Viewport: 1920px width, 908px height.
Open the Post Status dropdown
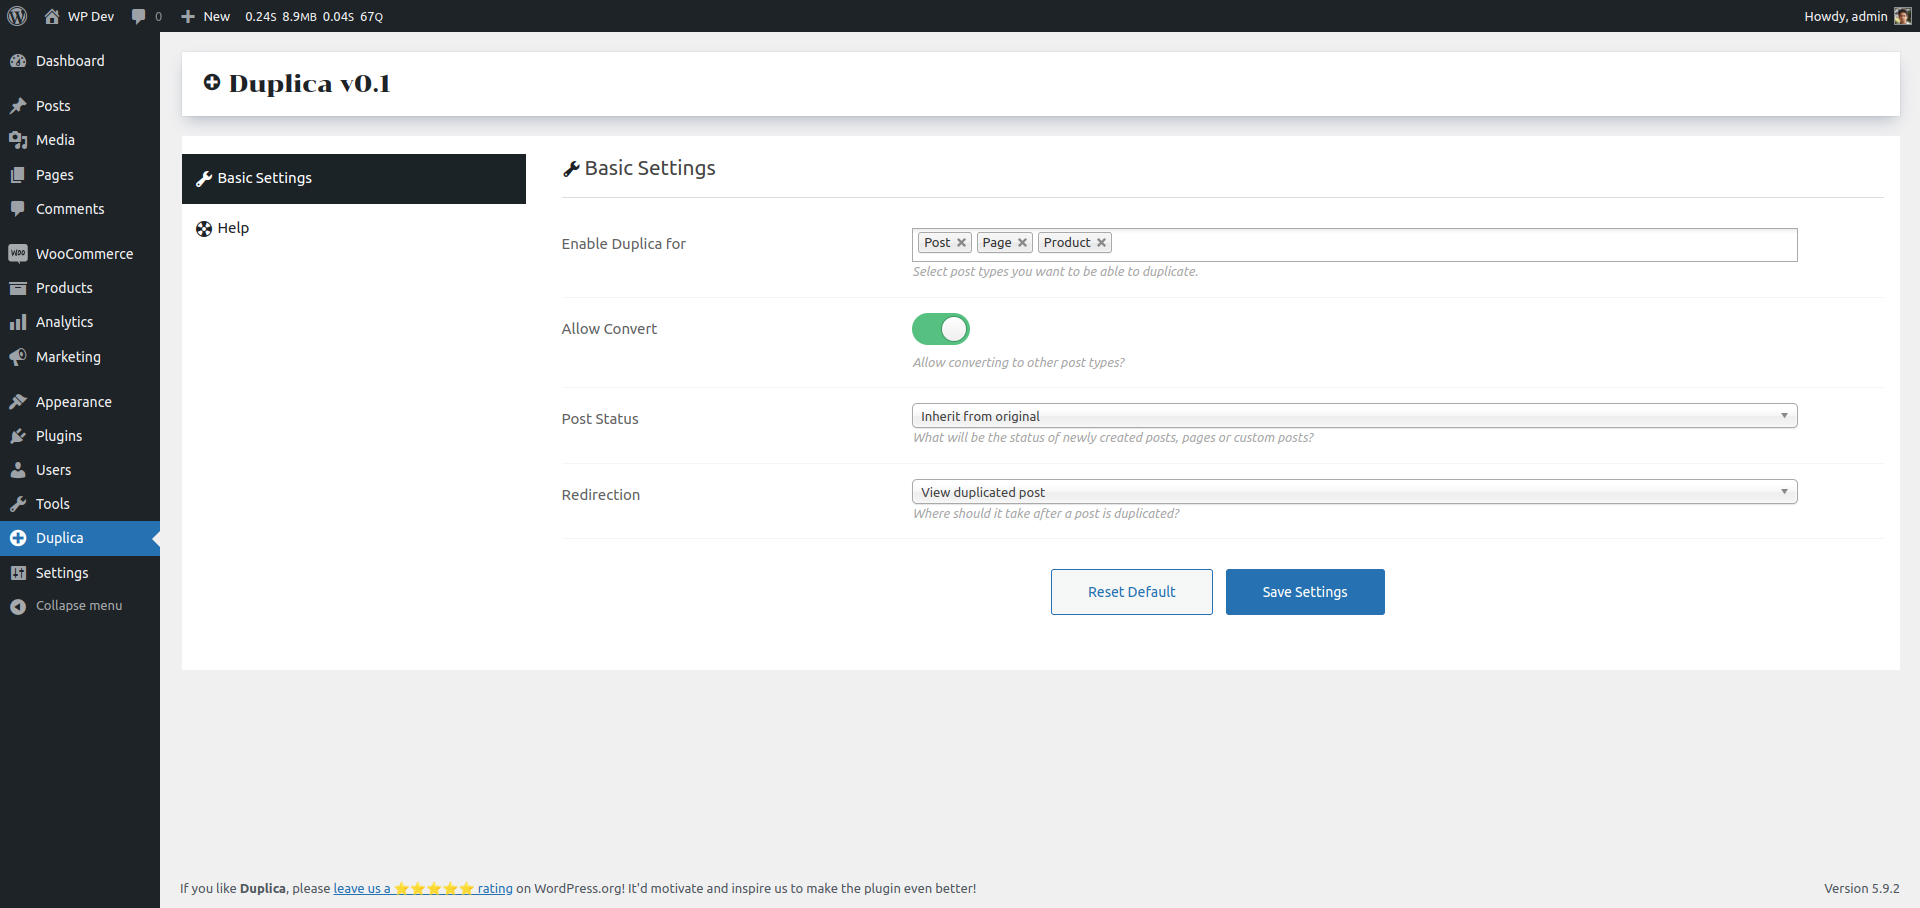point(1354,416)
